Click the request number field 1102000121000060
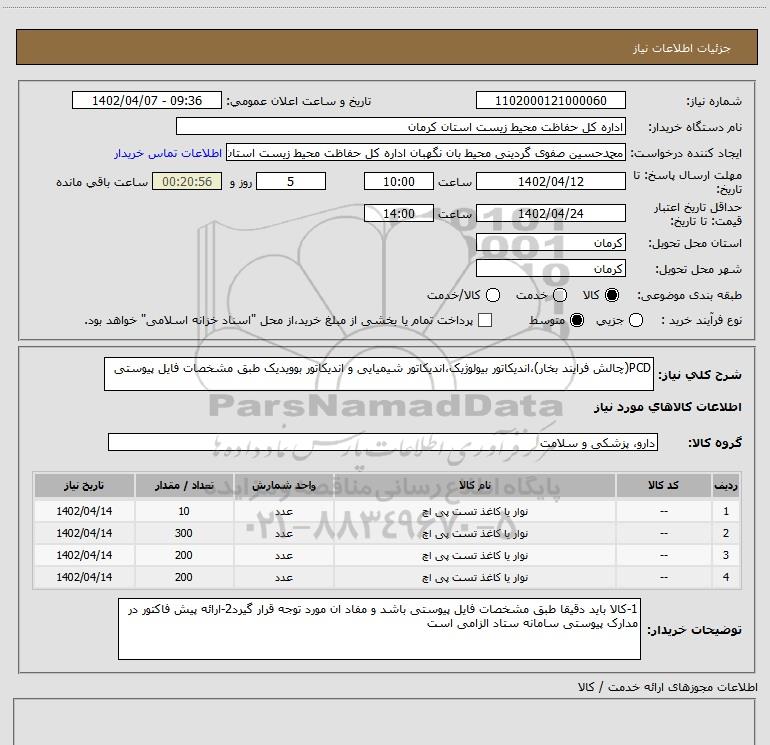The height and width of the screenshot is (745, 770). tap(550, 100)
